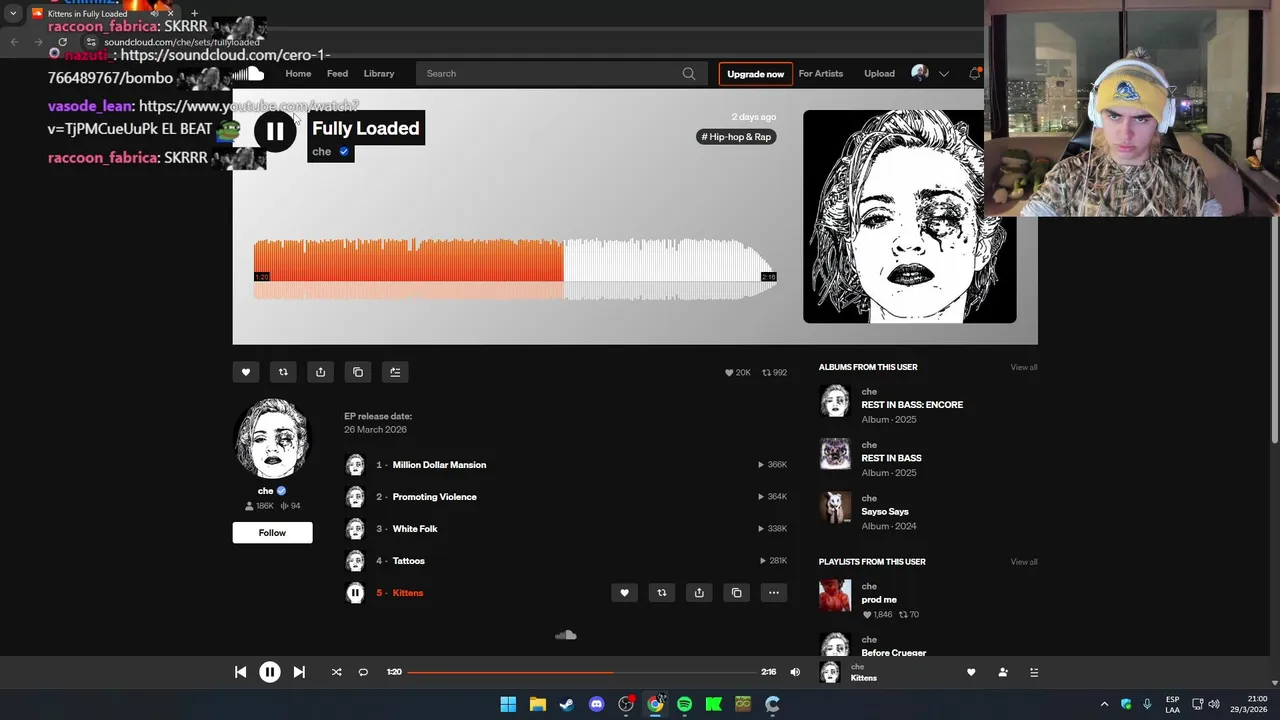Viewport: 1280px width, 720px height.
Task: Open the Feed tab
Action: pos(338,74)
